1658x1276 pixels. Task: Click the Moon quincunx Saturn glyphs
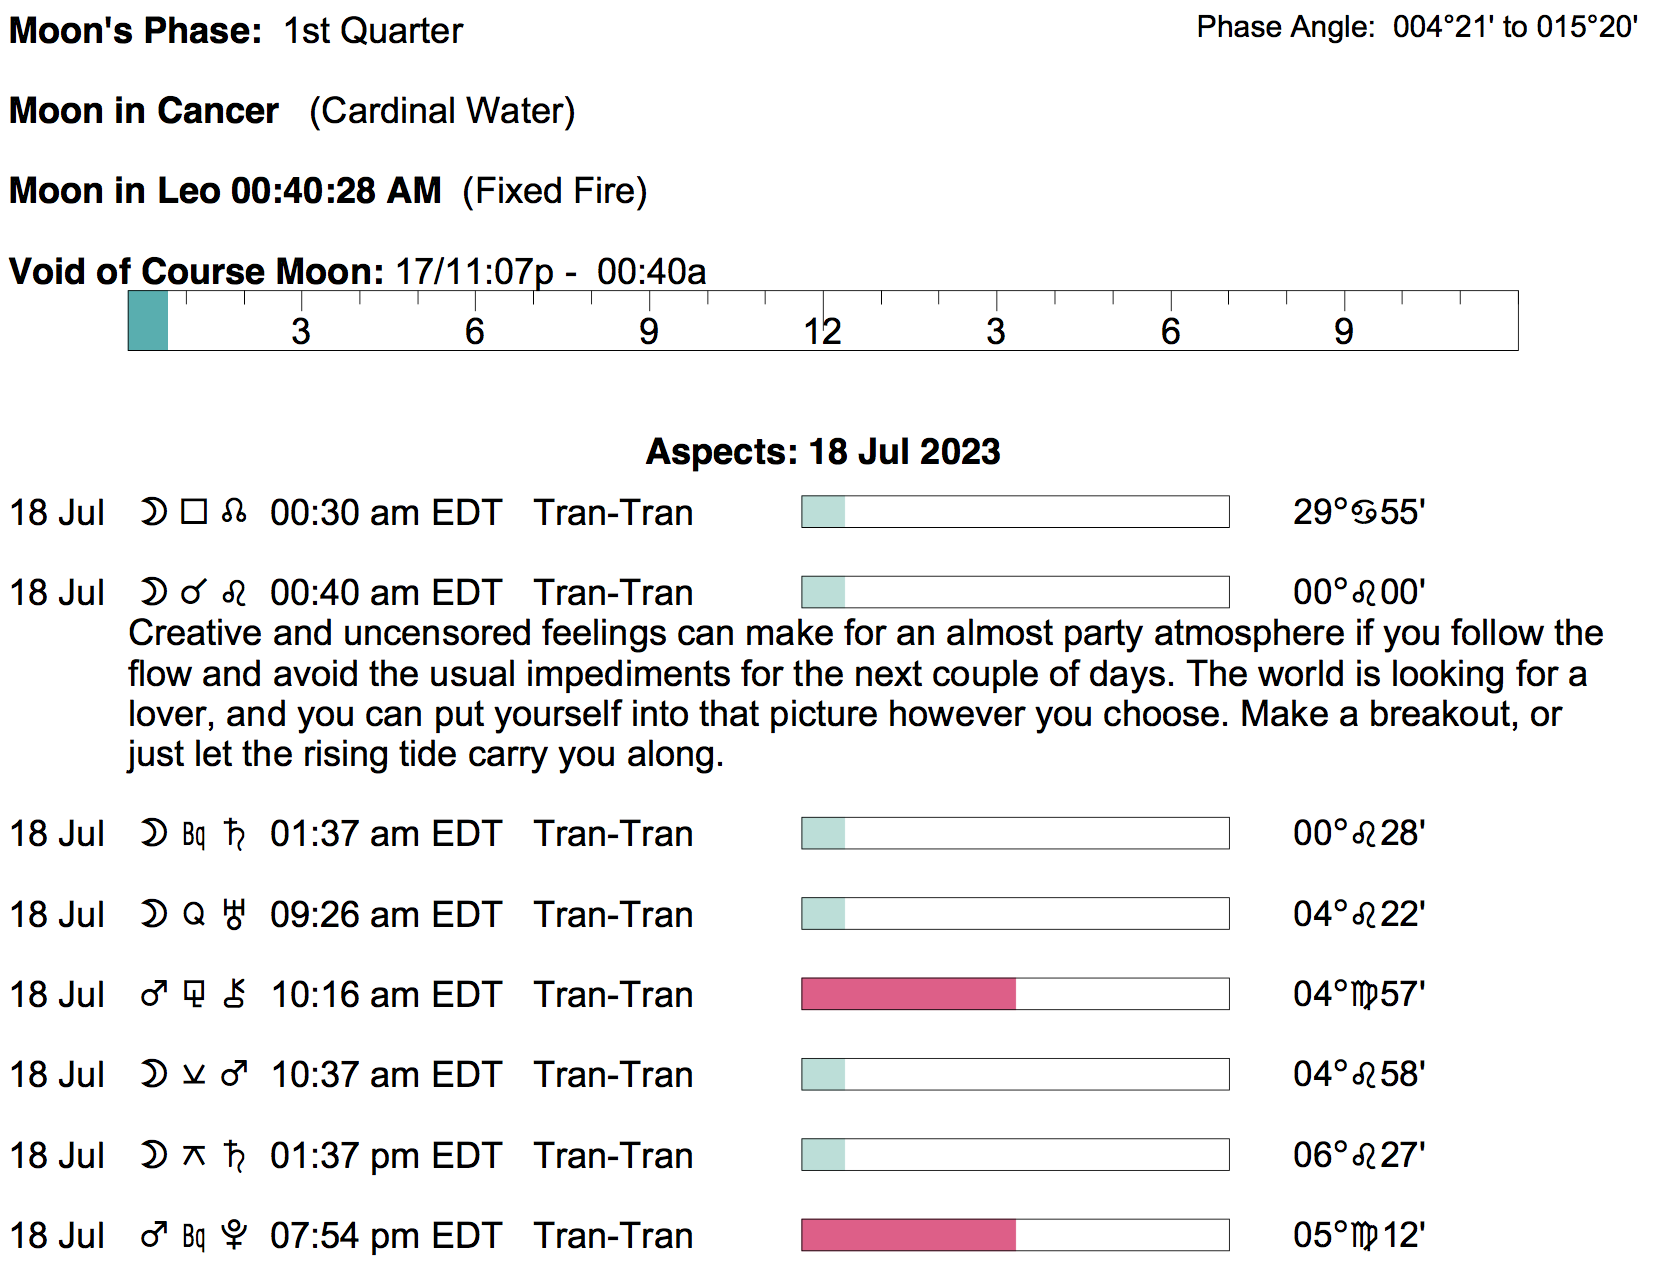(193, 1156)
